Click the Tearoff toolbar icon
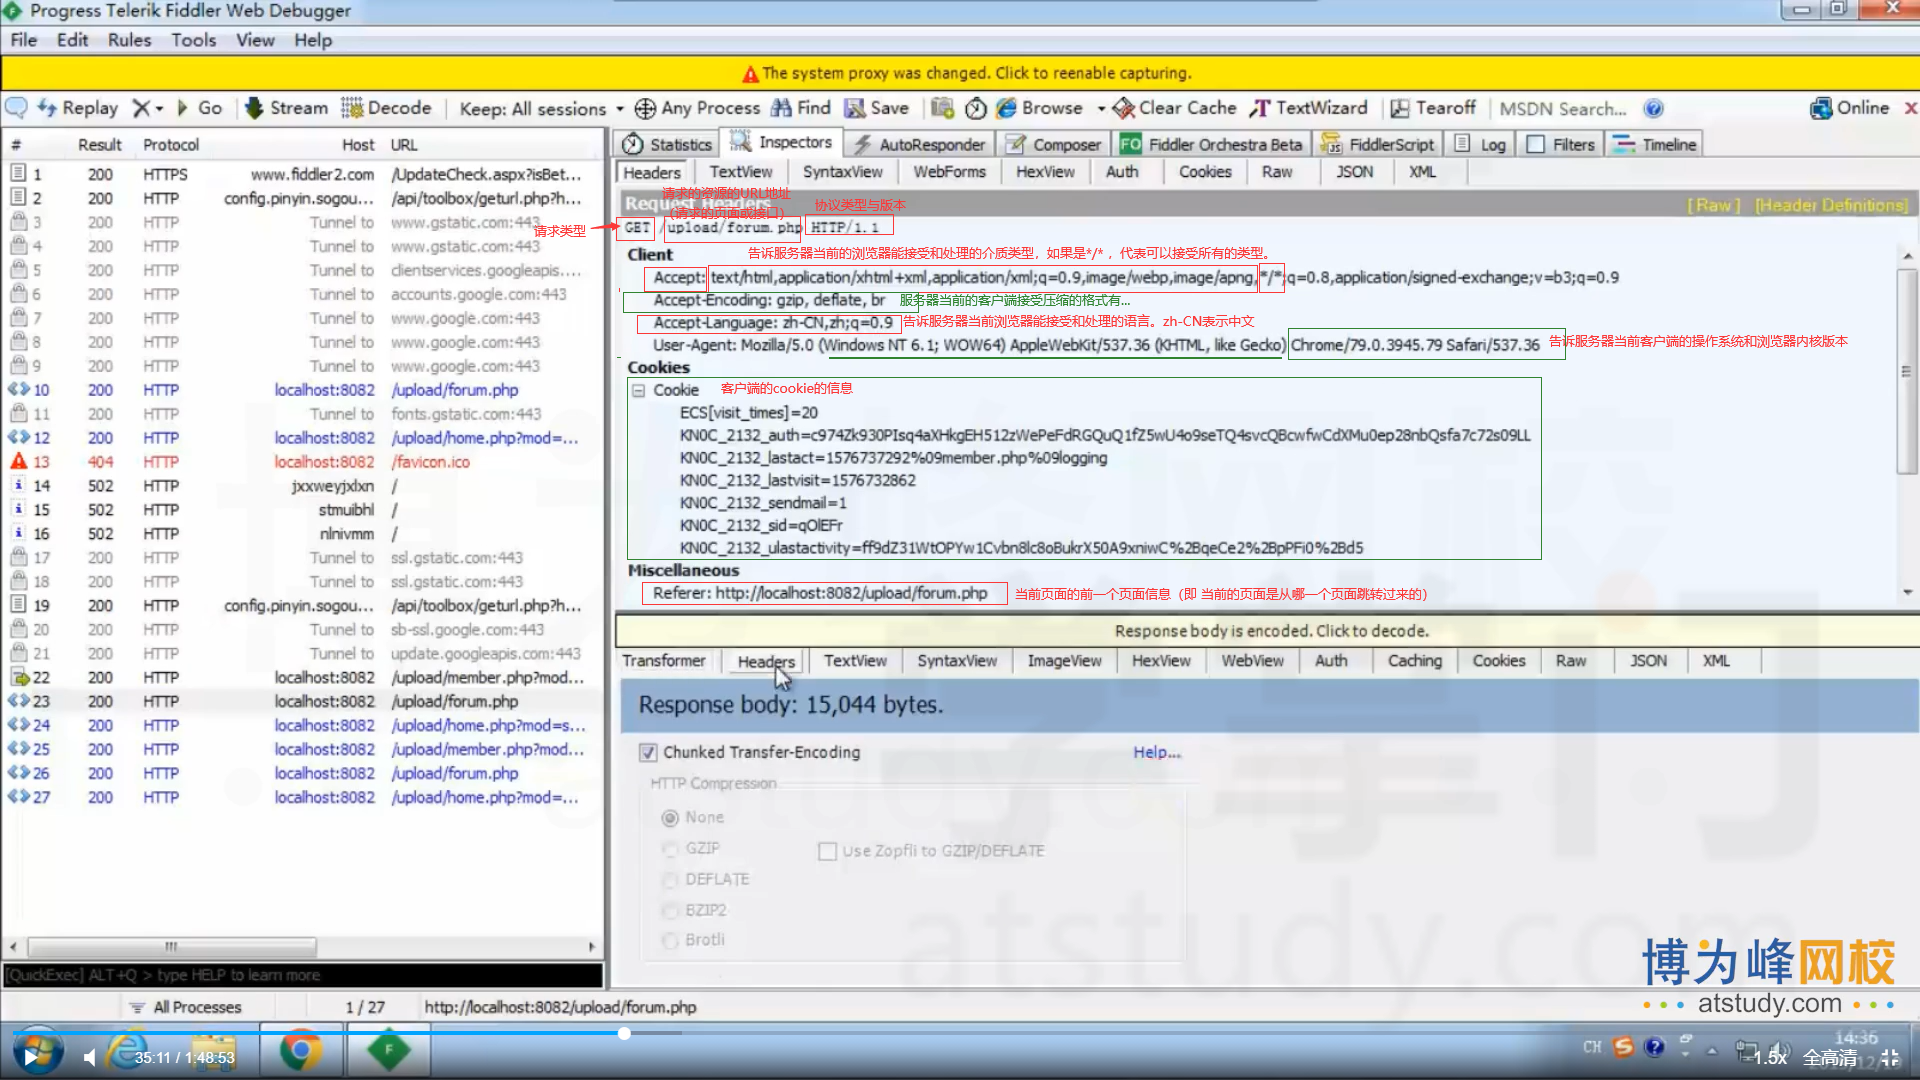Image resolution: width=1920 pixels, height=1080 pixels. (x=1400, y=108)
